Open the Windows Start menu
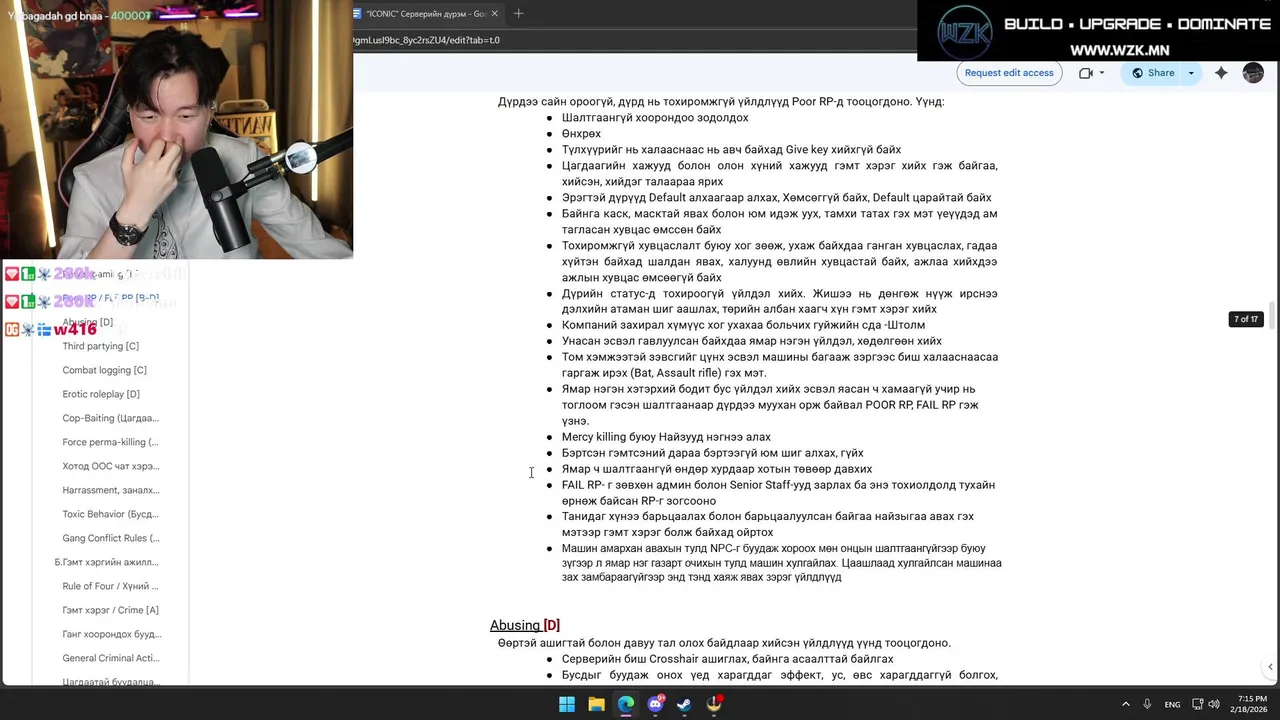 tap(567, 704)
